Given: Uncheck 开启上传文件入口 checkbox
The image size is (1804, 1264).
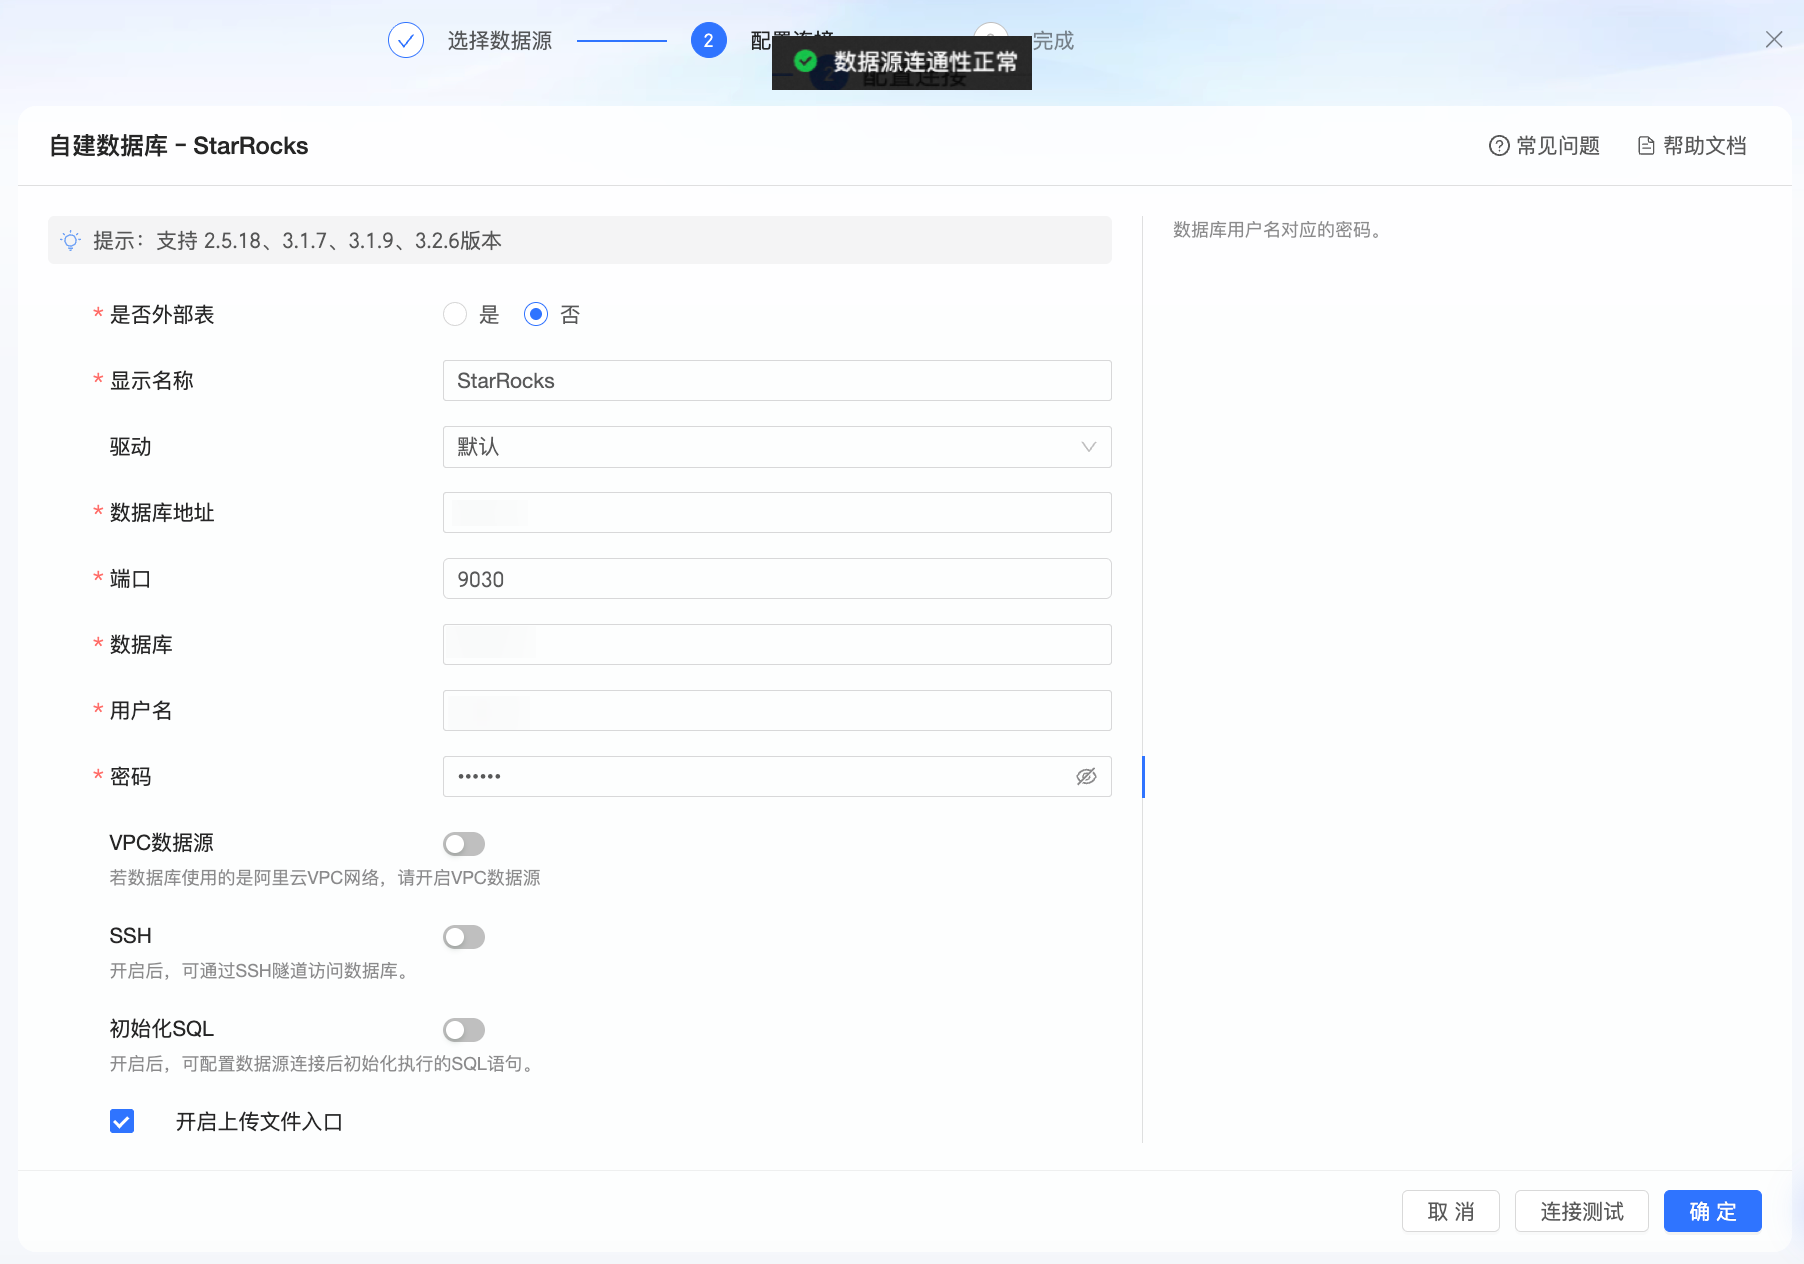Looking at the screenshot, I should click(x=122, y=1121).
